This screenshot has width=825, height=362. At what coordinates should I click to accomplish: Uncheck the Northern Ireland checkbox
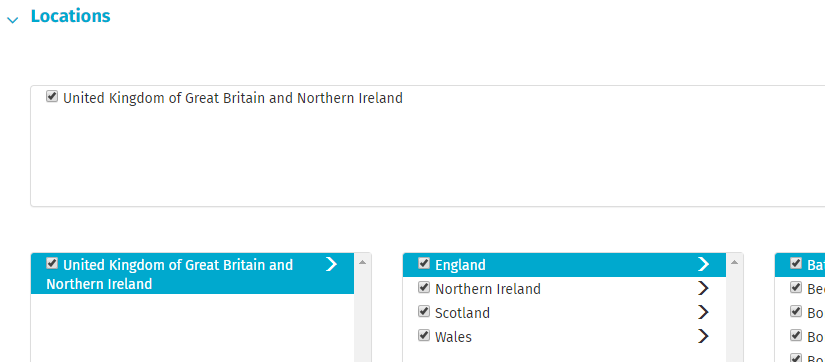pyautogui.click(x=424, y=287)
